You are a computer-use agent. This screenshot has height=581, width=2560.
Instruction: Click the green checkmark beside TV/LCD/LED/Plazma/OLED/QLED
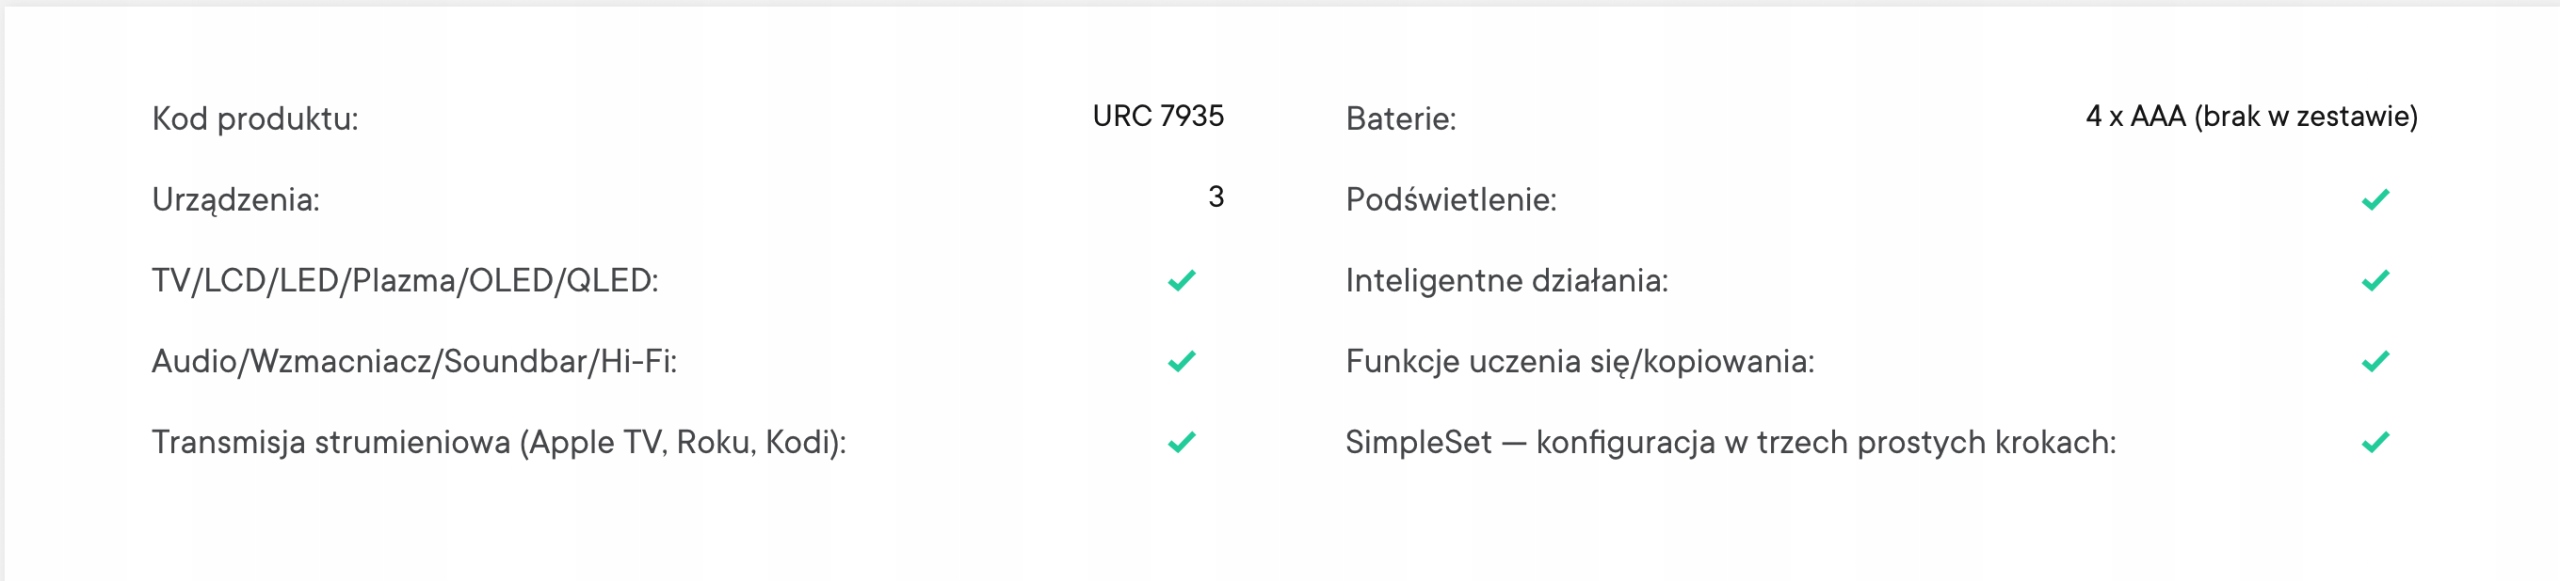(1182, 281)
